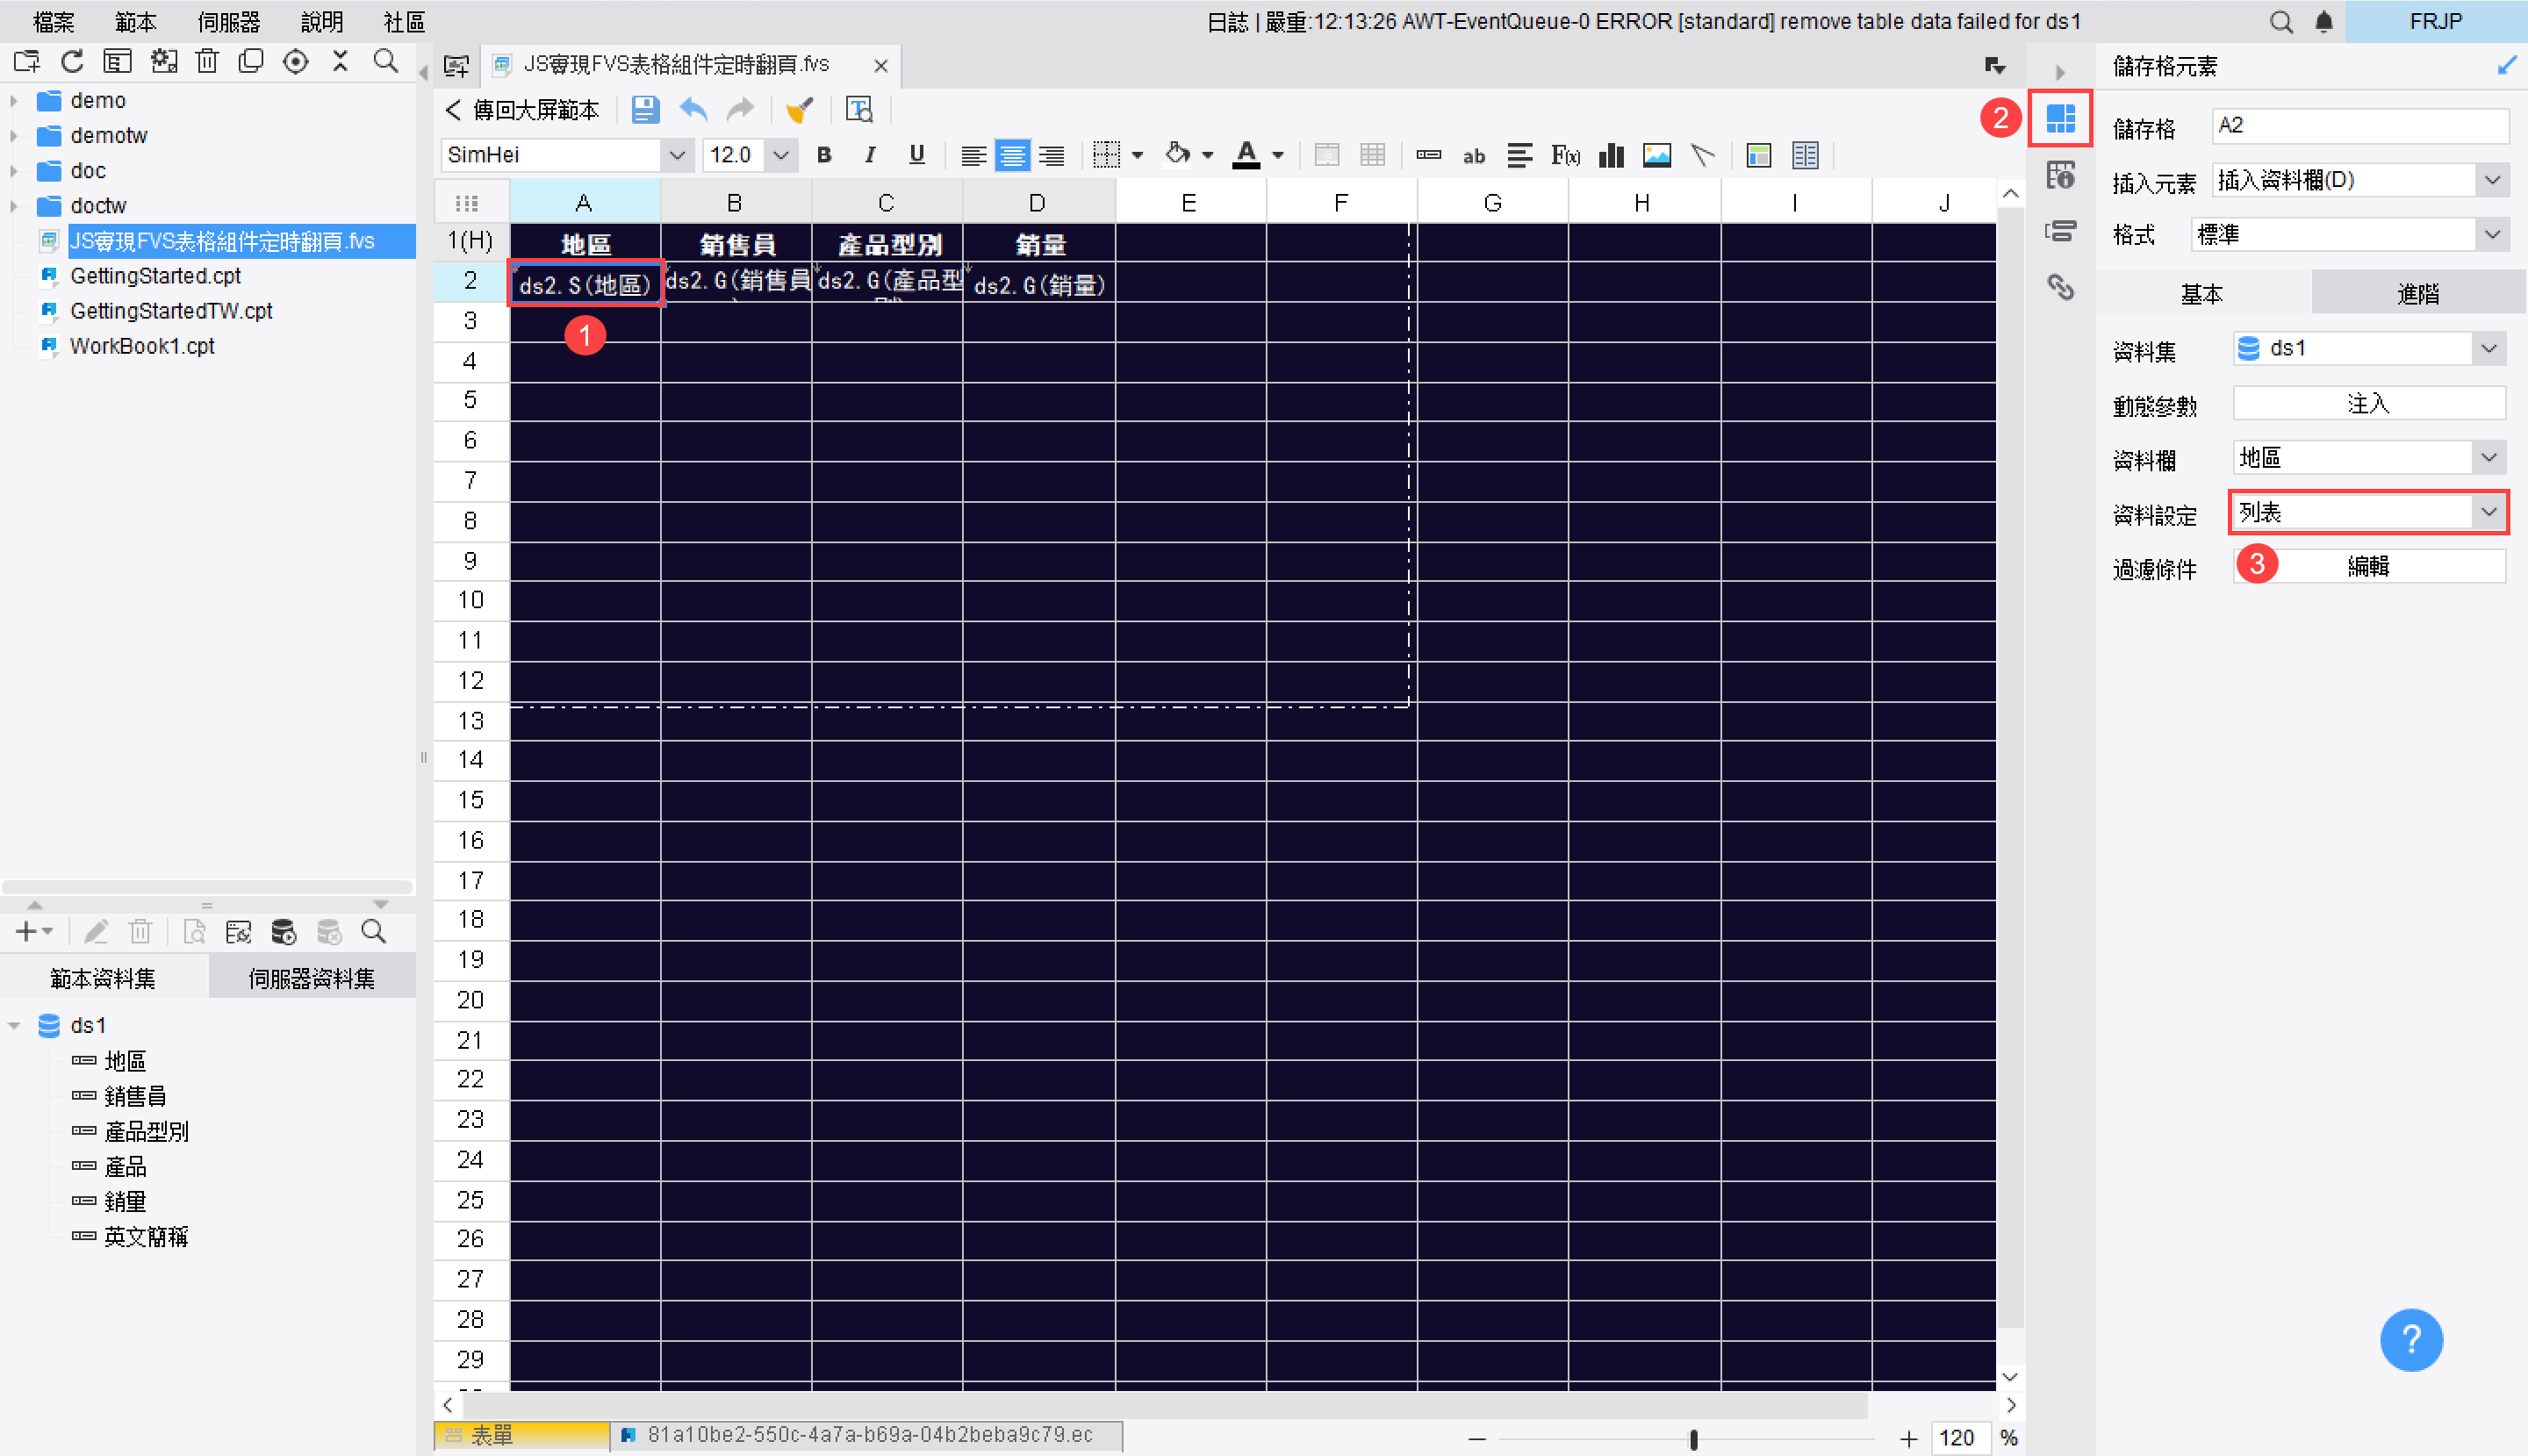Toggle italic formatting
This screenshot has width=2528, height=1456.
(870, 155)
